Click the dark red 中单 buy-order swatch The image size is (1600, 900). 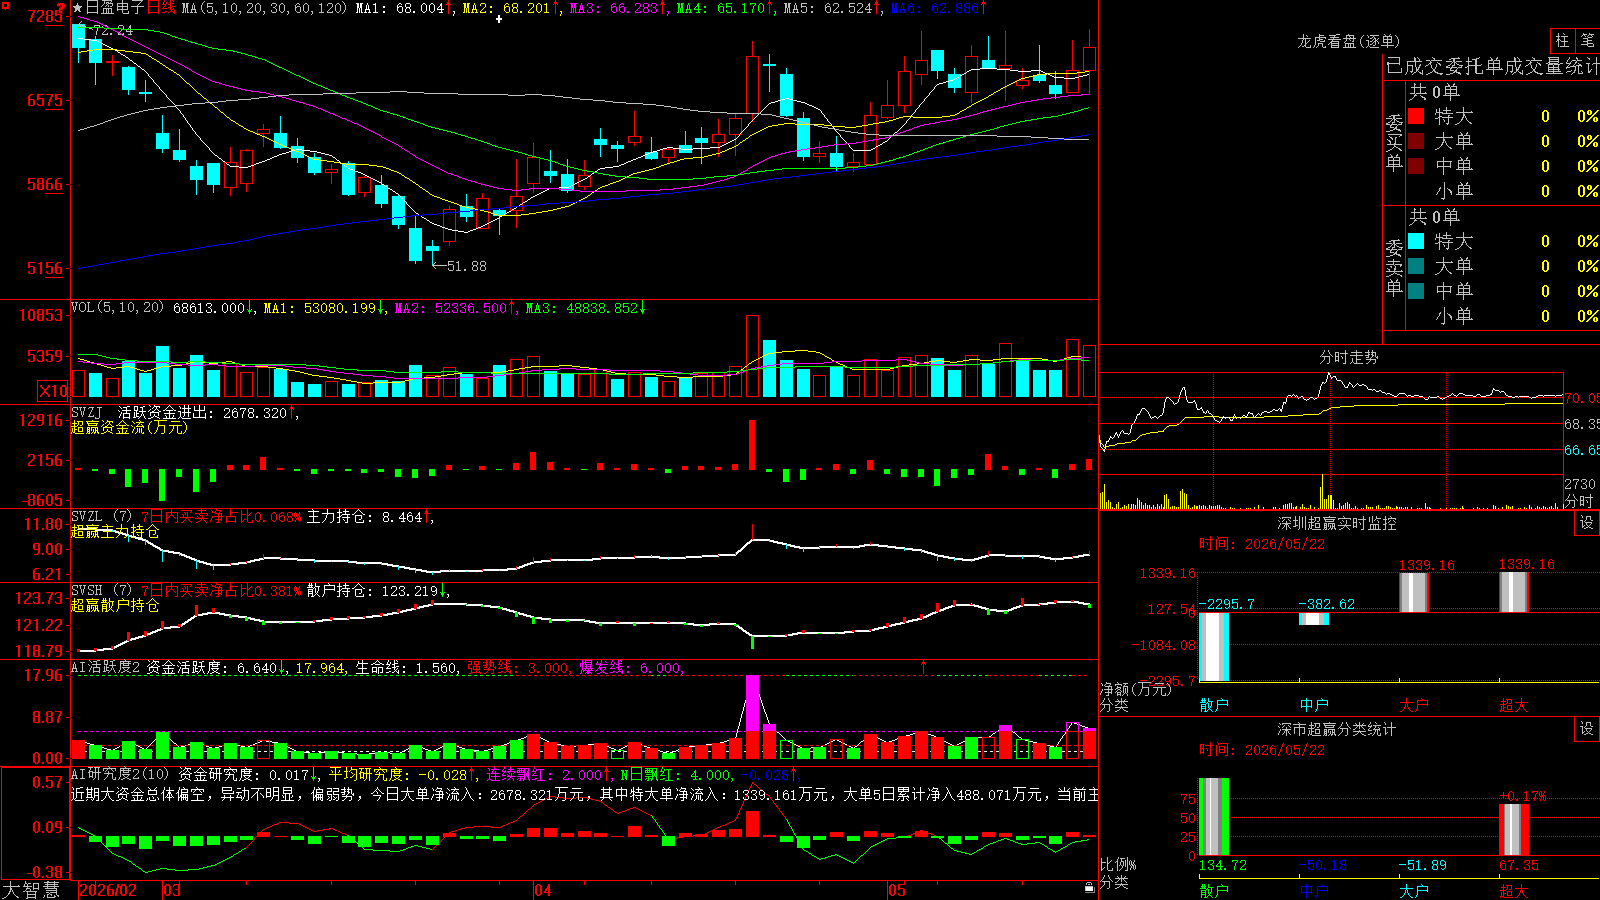(1416, 166)
